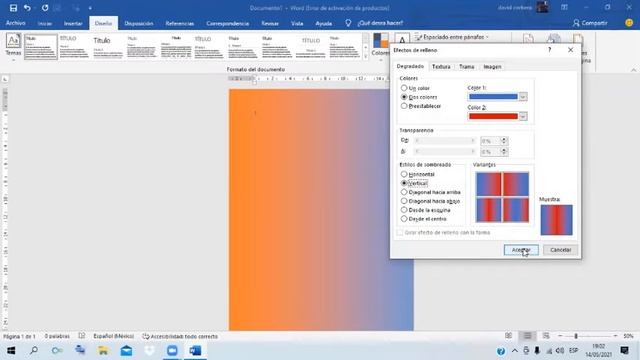
Task: Click the volume tray icon
Action: [x=560, y=351]
